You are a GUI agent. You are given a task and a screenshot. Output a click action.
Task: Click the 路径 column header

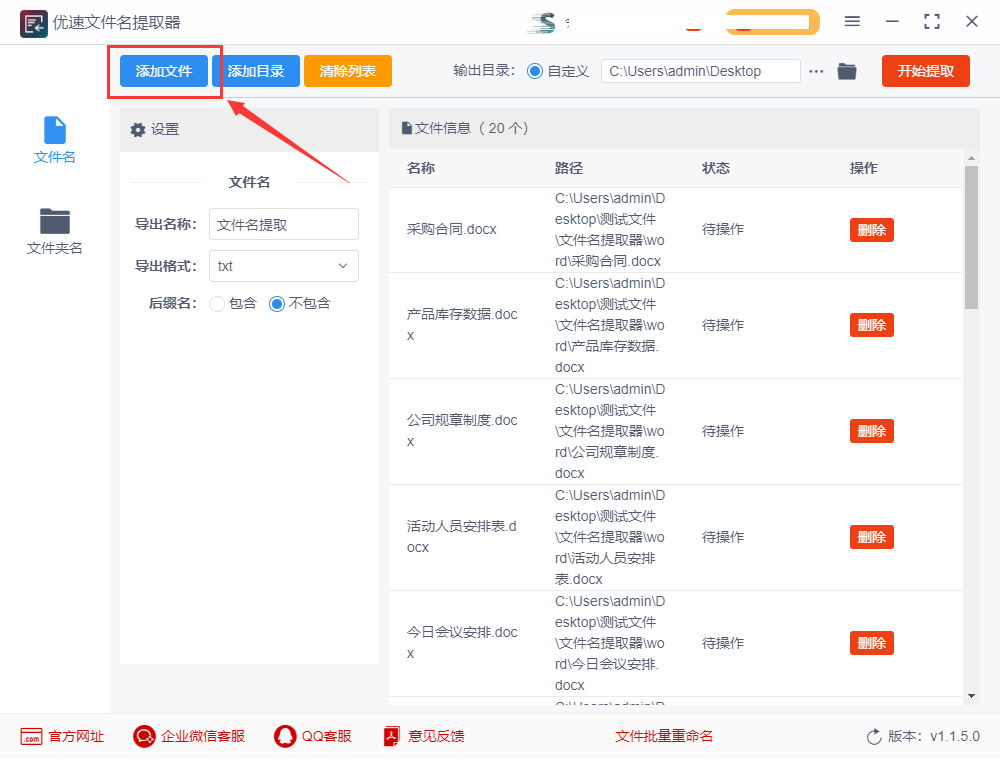[569, 168]
